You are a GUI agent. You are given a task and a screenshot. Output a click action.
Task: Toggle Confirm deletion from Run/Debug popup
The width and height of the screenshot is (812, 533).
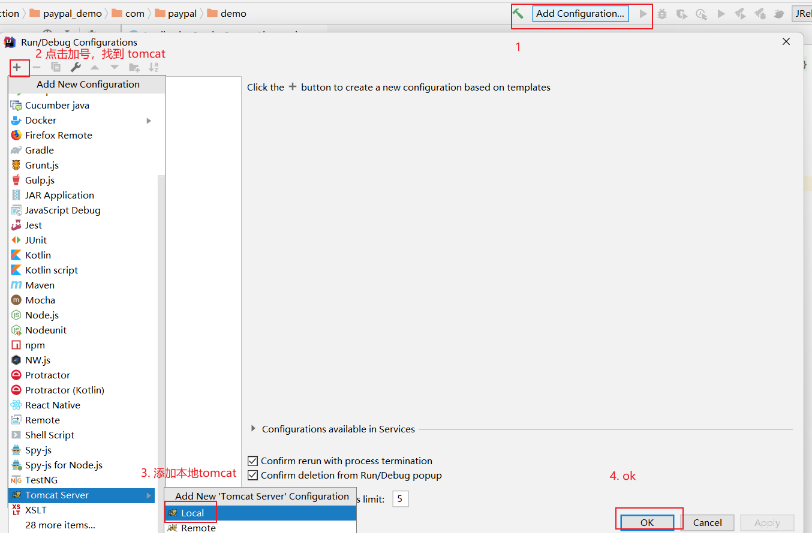pyautogui.click(x=253, y=475)
